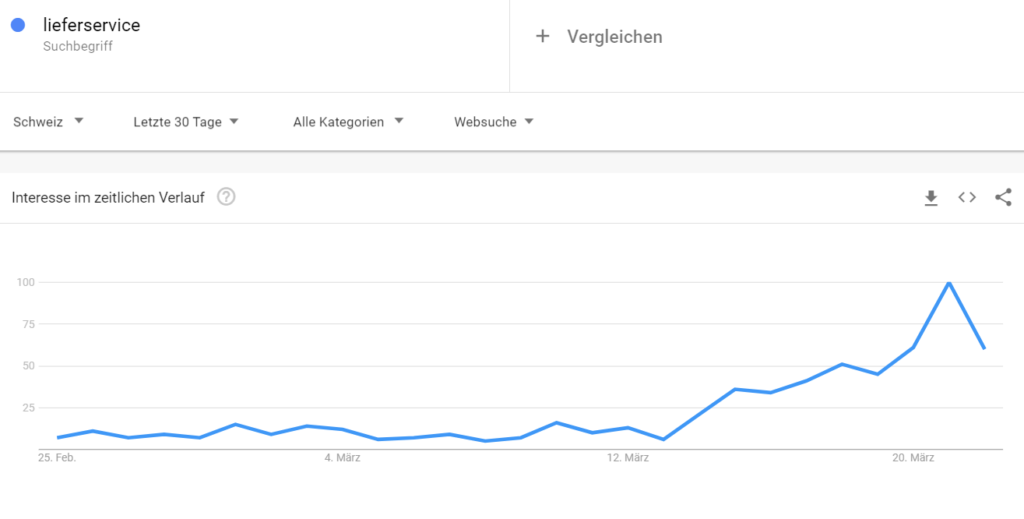The image size is (1024, 519).
Task: Click the last data point on the line
Action: 984,348
